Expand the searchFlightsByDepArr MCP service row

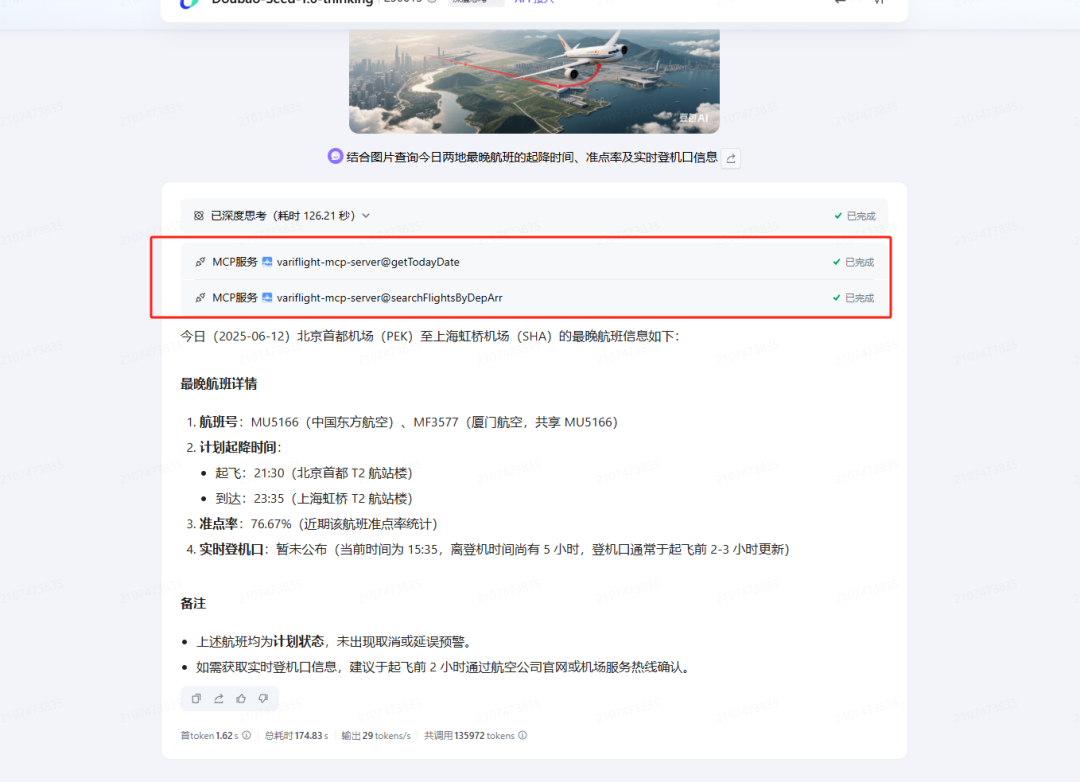[x=534, y=298]
